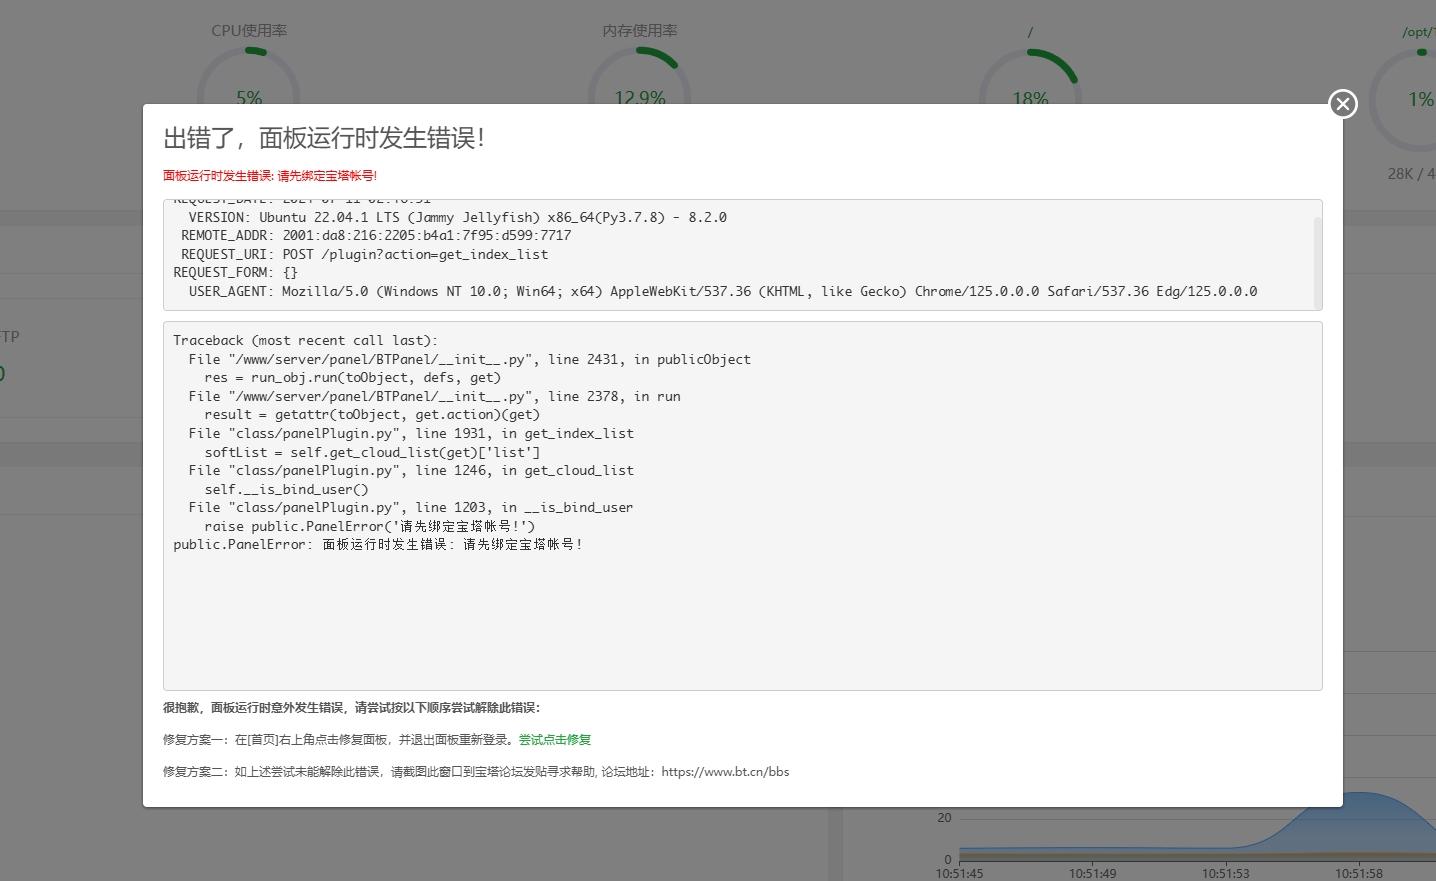Click the green '尝试点击修复' repair link
The height and width of the screenshot is (881, 1436).
pos(555,740)
